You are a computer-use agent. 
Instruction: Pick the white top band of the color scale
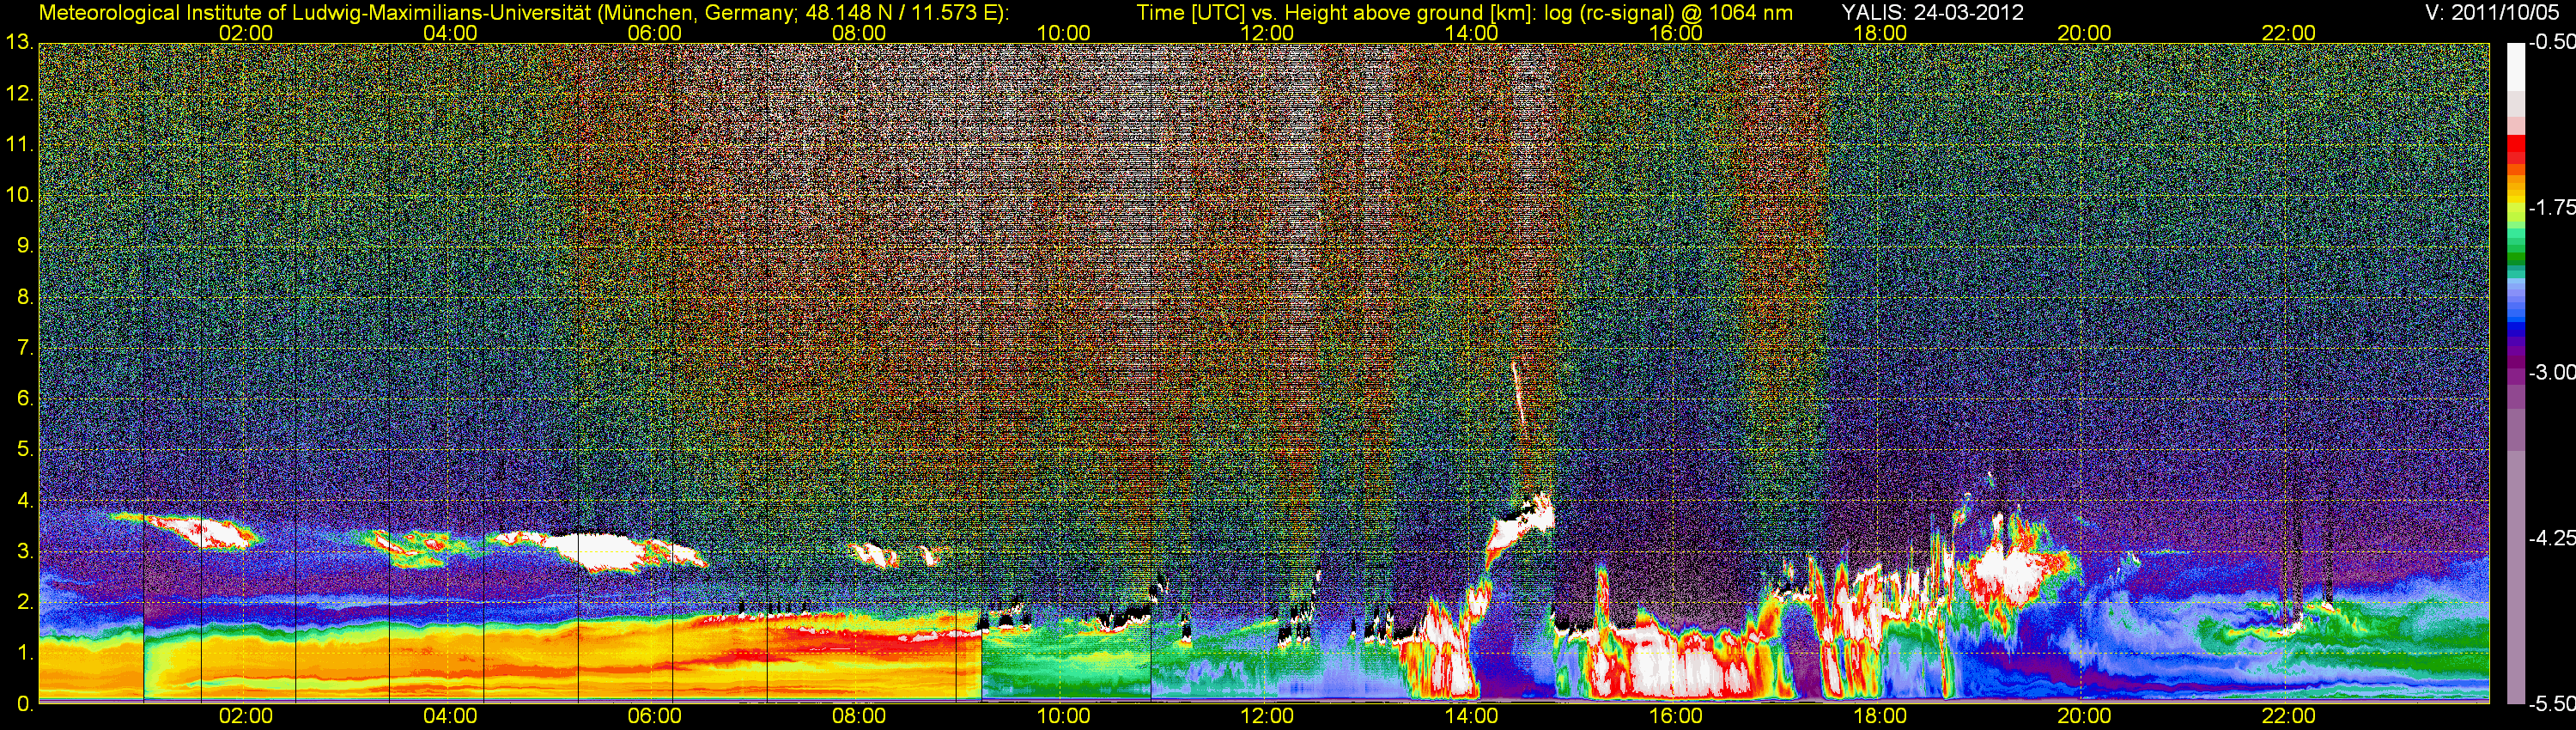(2515, 66)
